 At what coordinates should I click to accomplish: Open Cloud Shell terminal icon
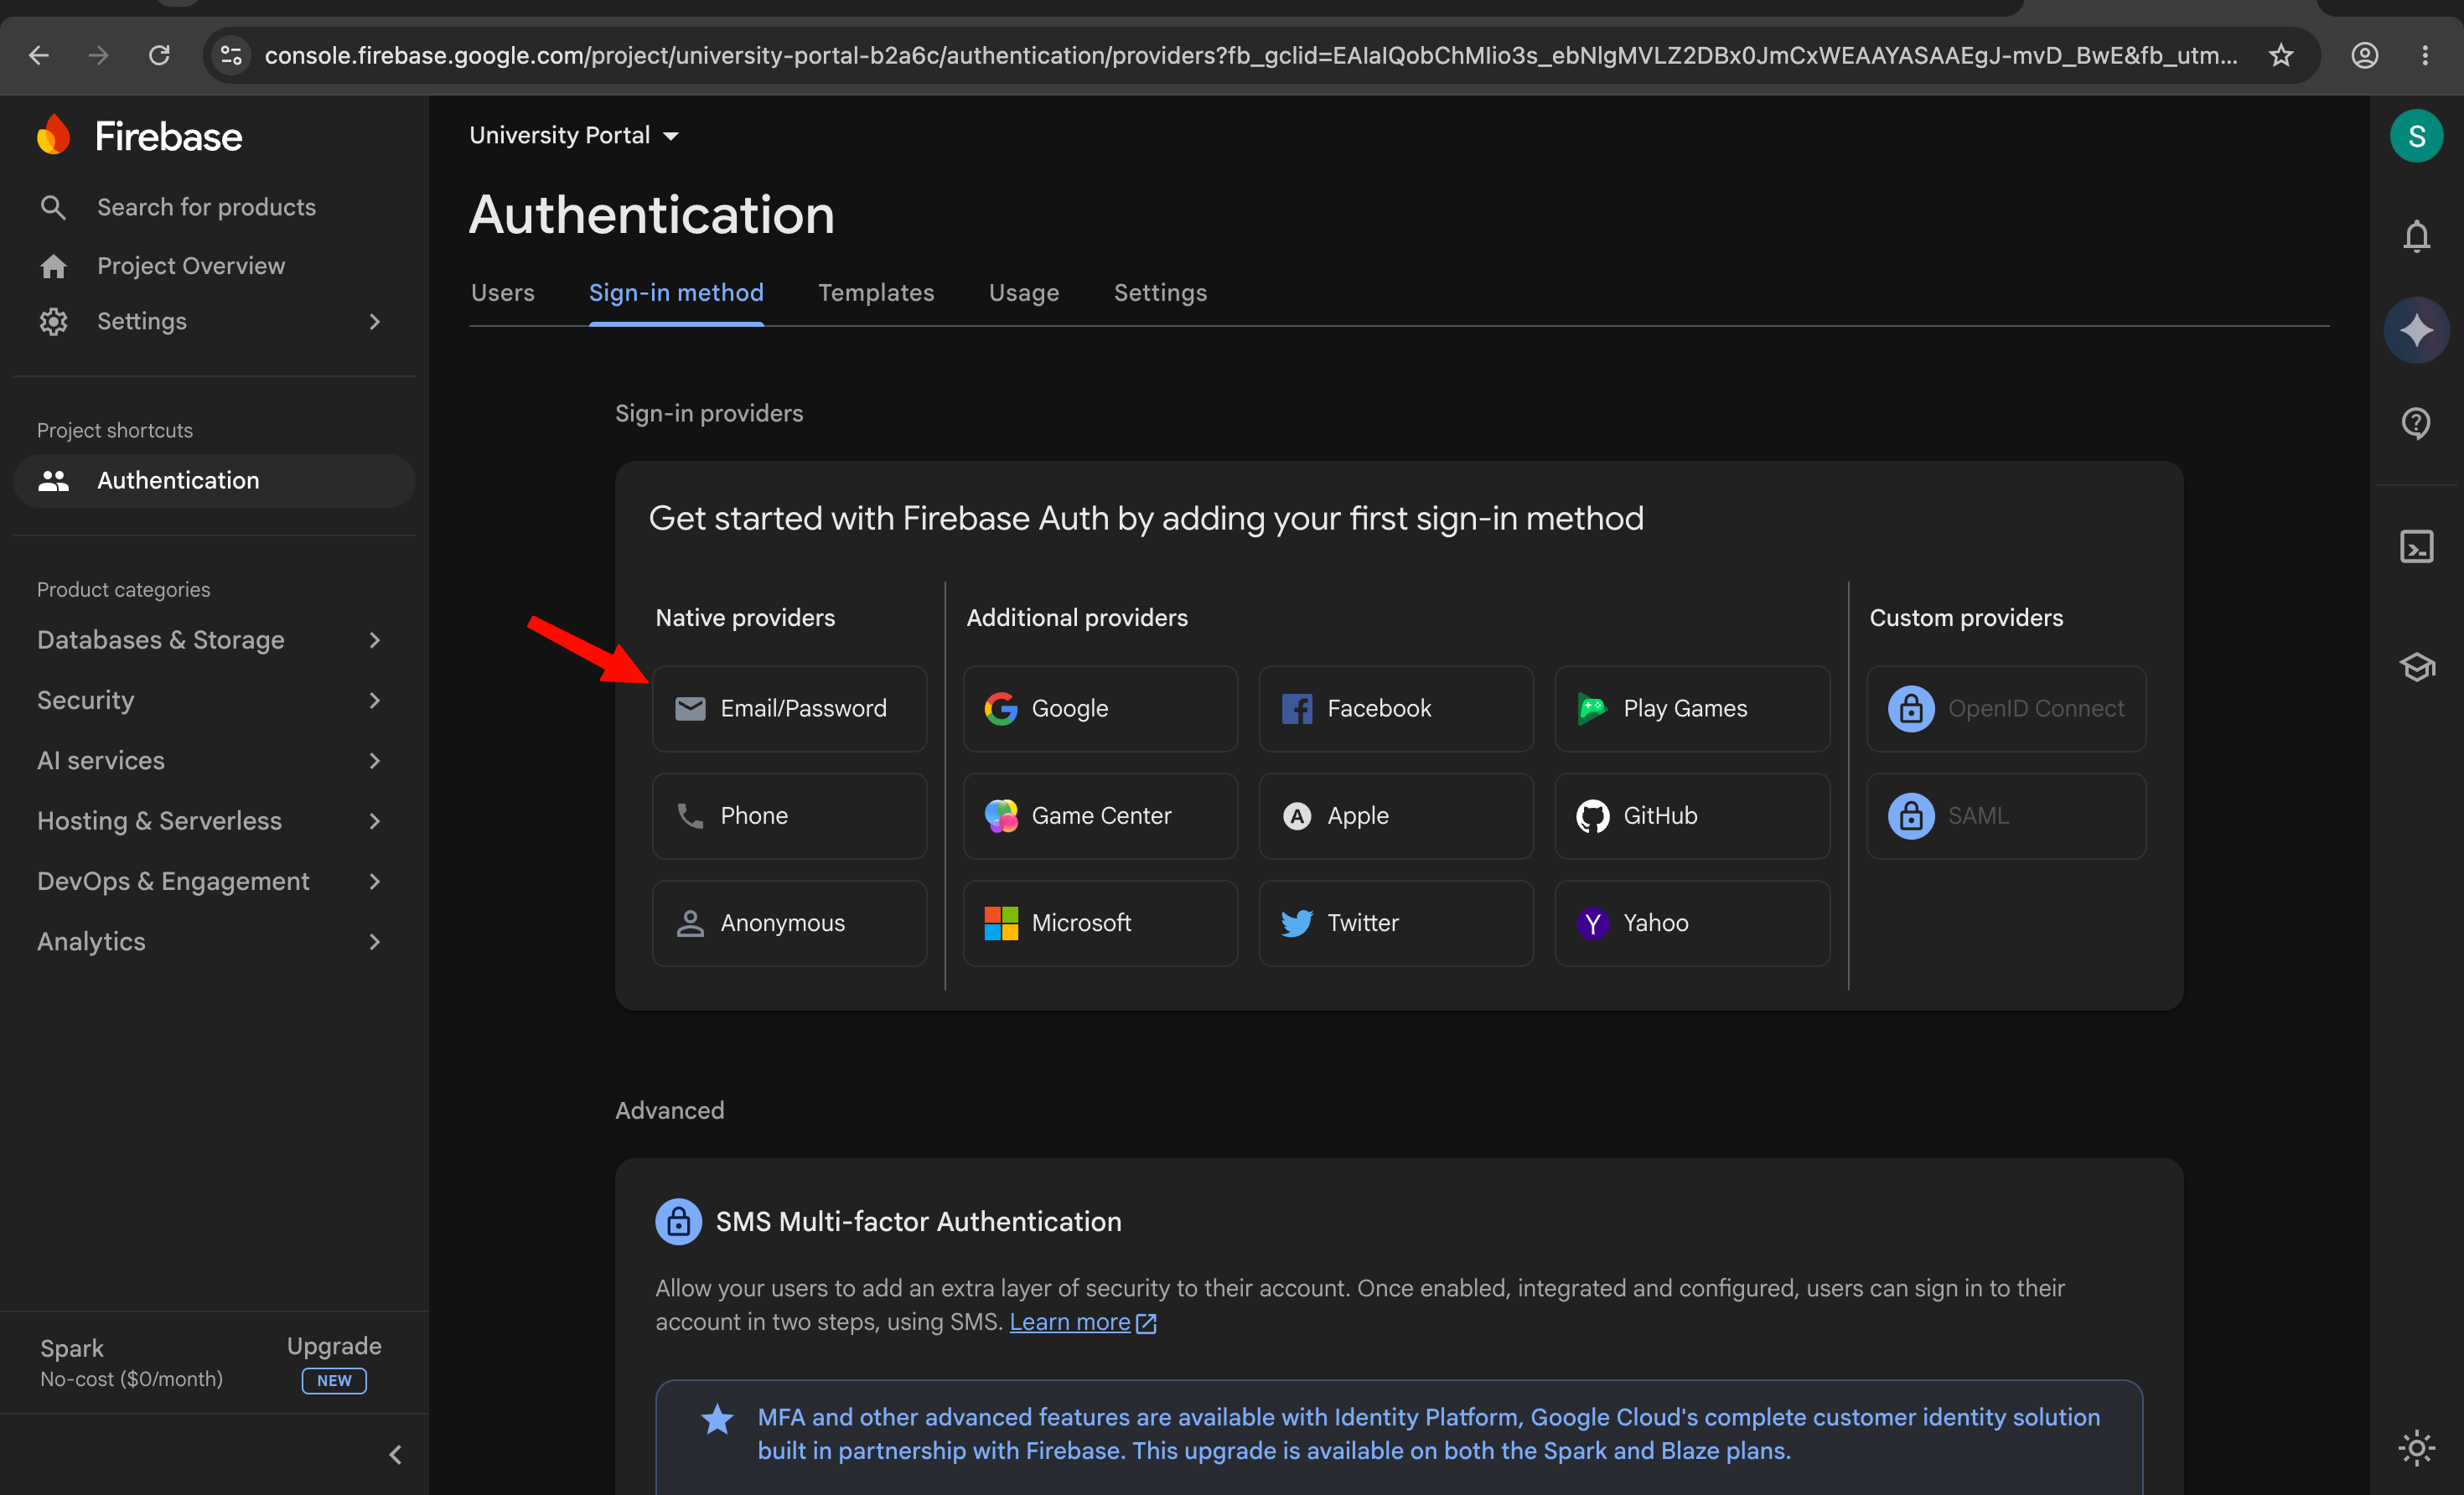2416,546
